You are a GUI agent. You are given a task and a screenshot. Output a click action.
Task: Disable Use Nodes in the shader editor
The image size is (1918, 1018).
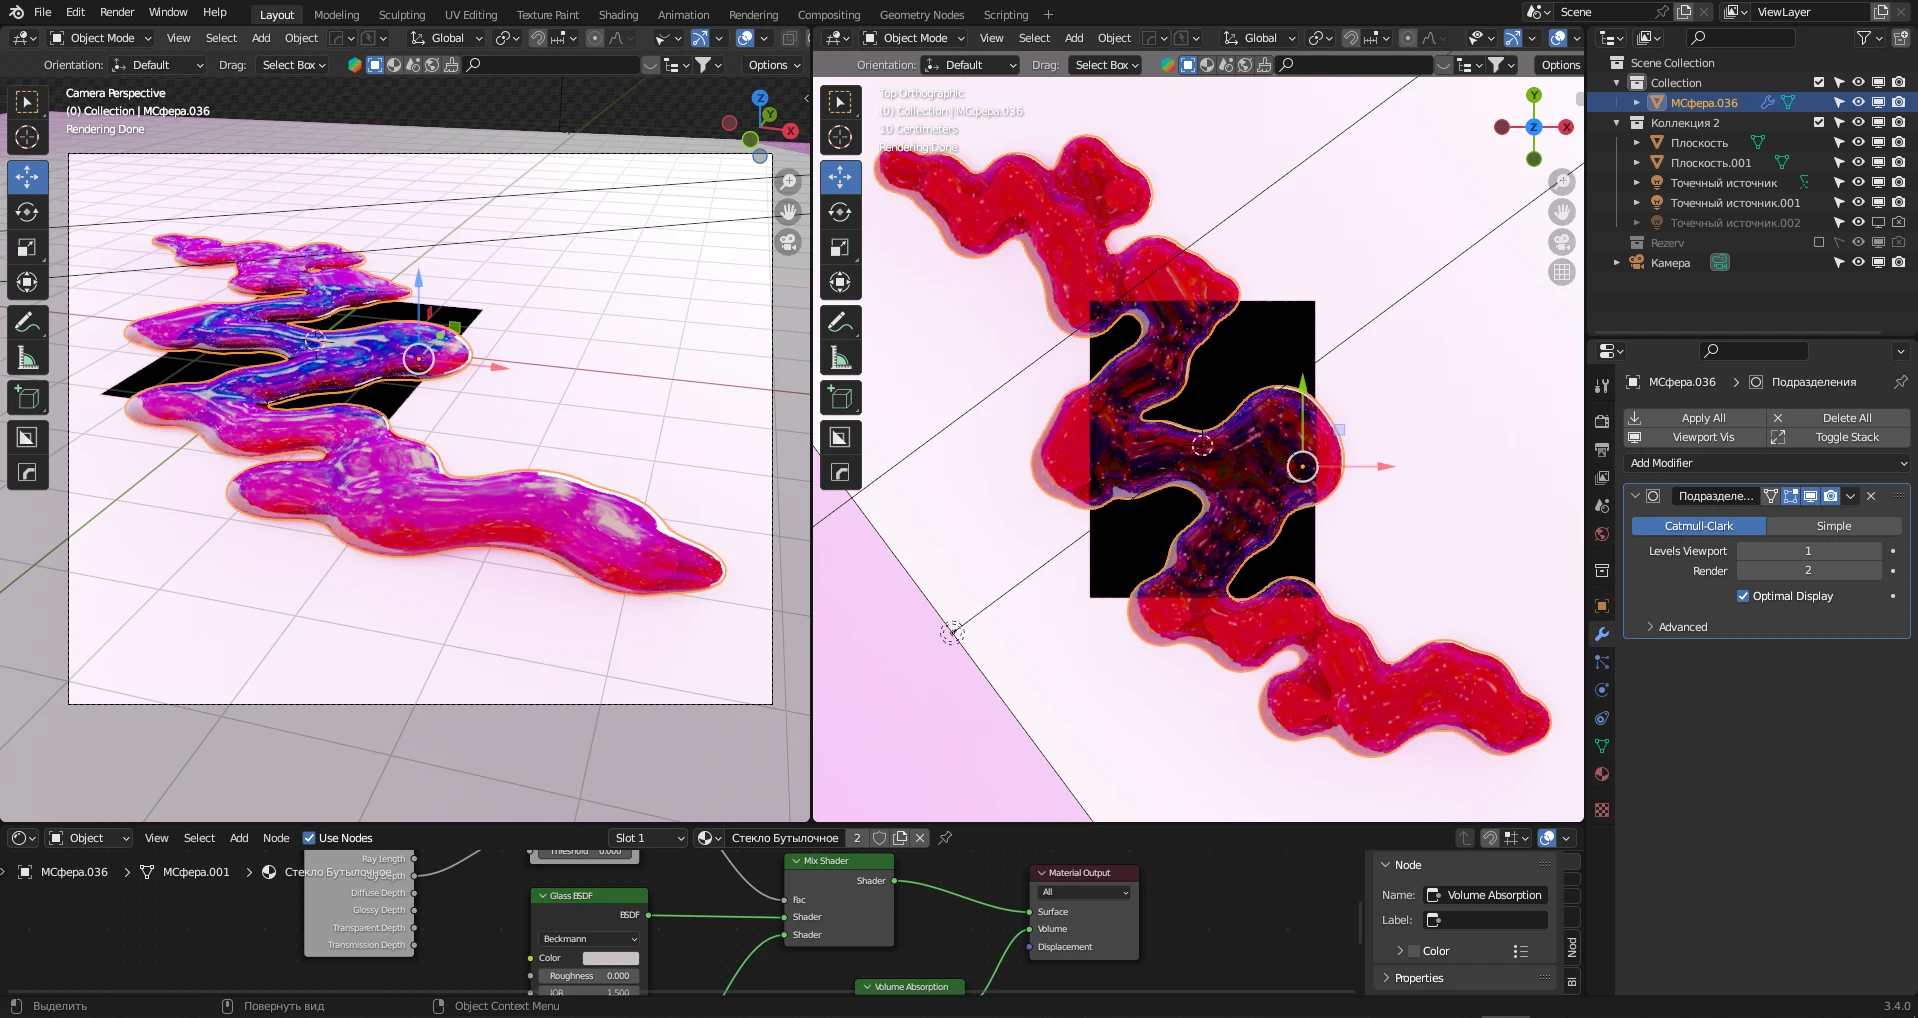[x=310, y=838]
